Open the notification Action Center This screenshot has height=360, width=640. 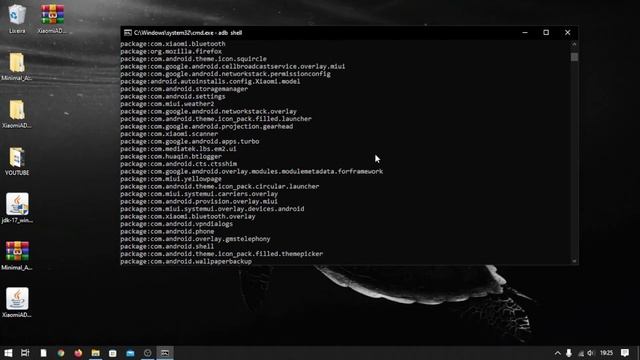click(x=625, y=353)
